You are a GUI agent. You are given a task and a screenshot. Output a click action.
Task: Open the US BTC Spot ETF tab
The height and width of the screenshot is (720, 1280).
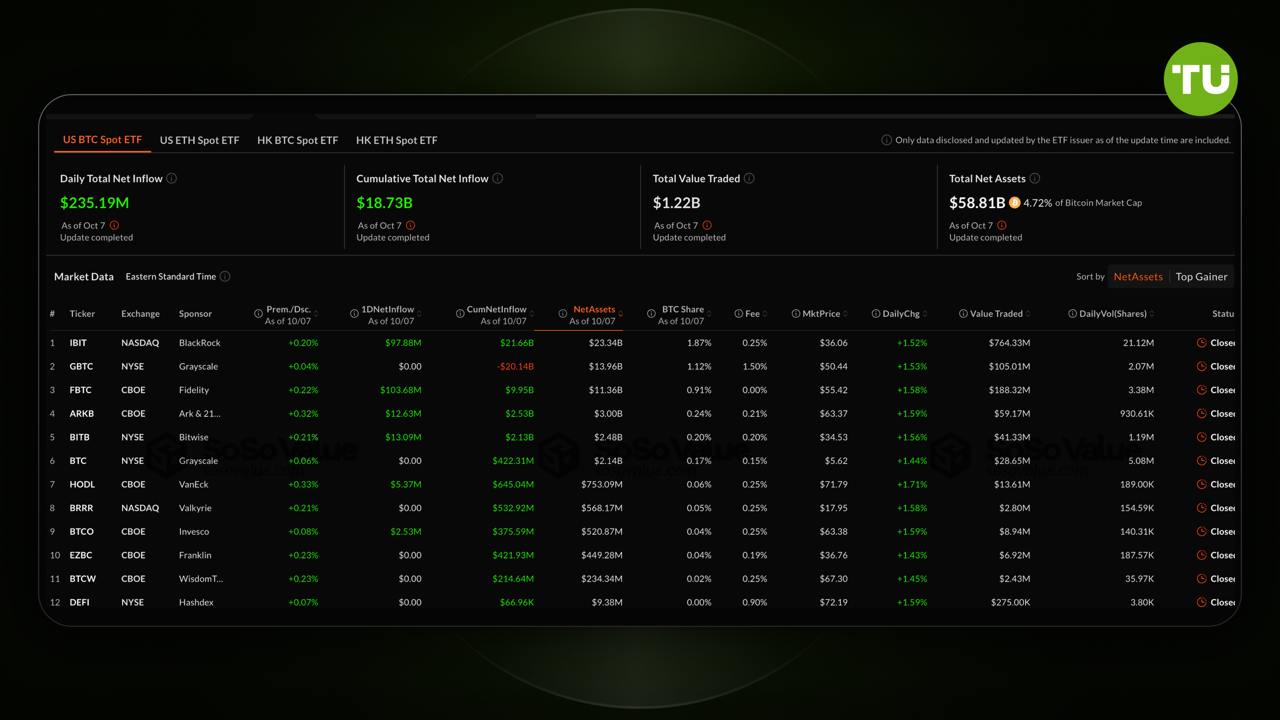pyautogui.click(x=102, y=140)
